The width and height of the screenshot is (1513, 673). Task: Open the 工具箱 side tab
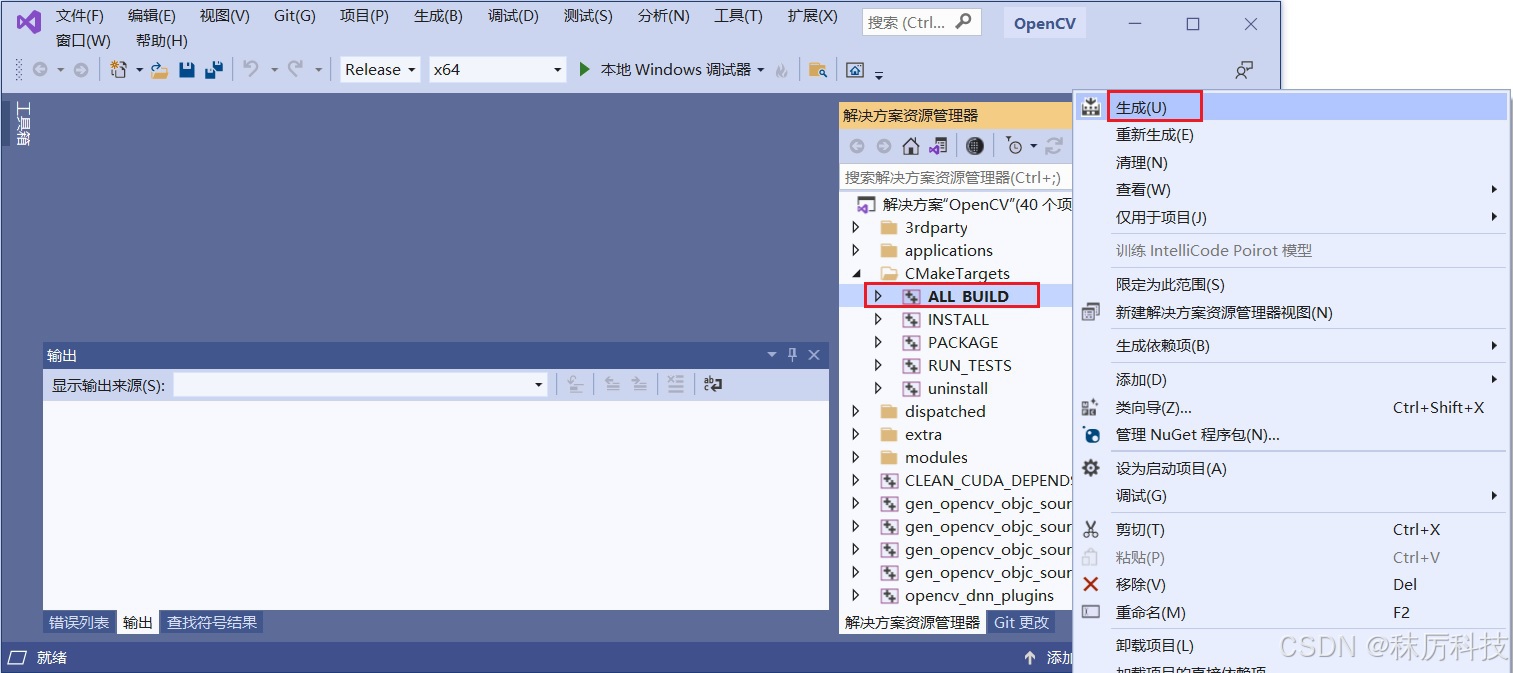tap(23, 124)
